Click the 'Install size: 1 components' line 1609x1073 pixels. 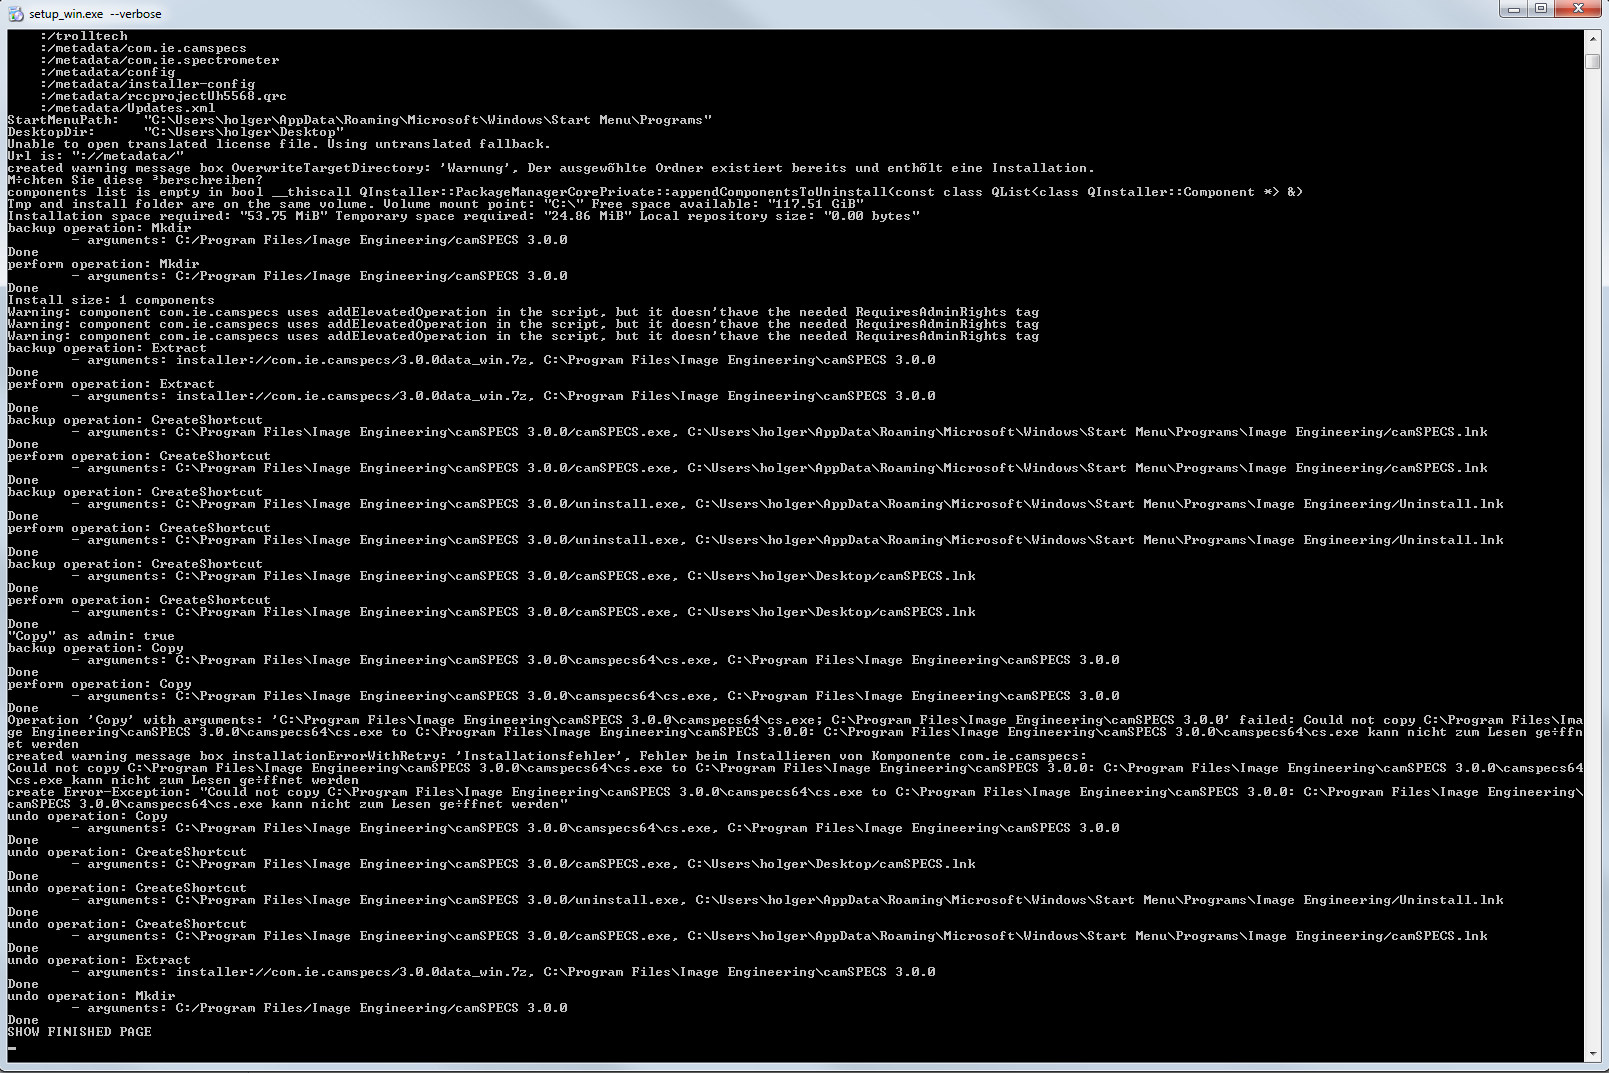(111, 300)
